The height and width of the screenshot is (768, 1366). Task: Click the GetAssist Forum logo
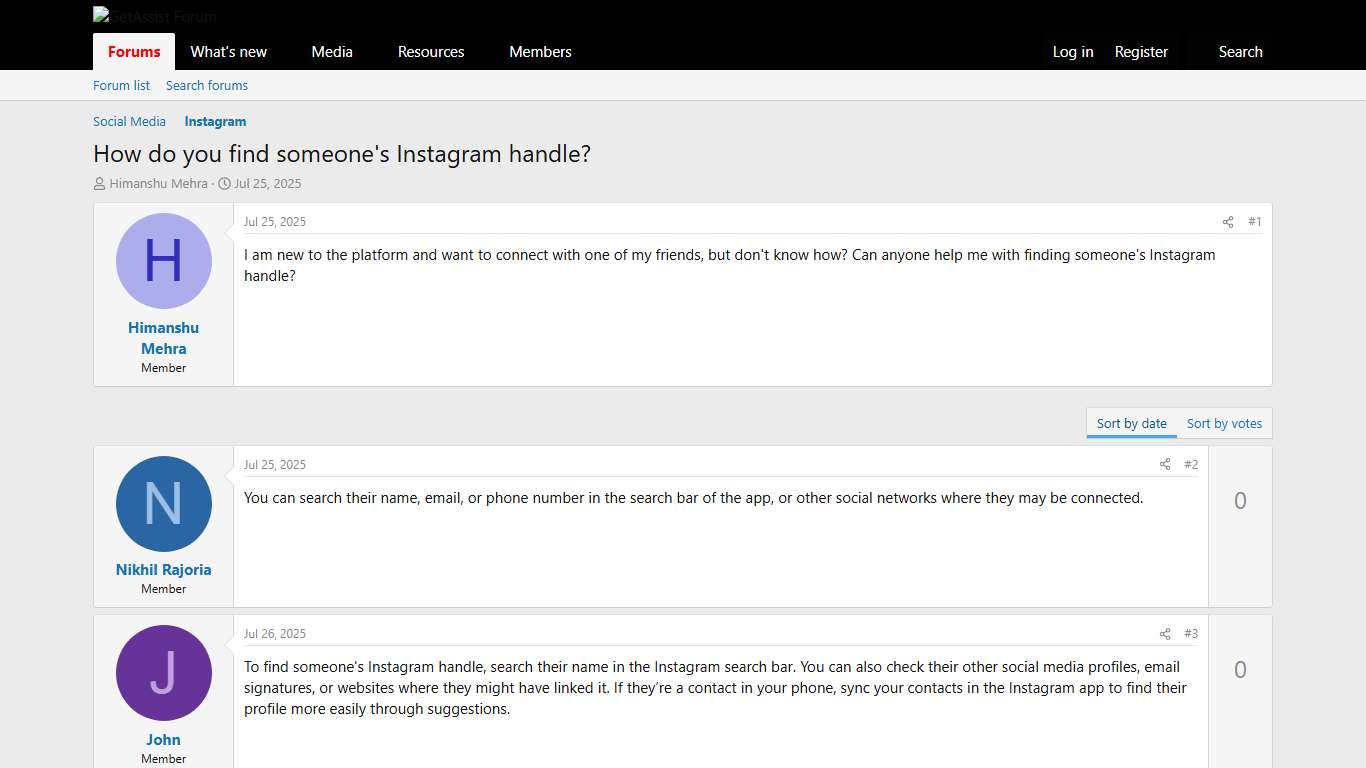(154, 16)
